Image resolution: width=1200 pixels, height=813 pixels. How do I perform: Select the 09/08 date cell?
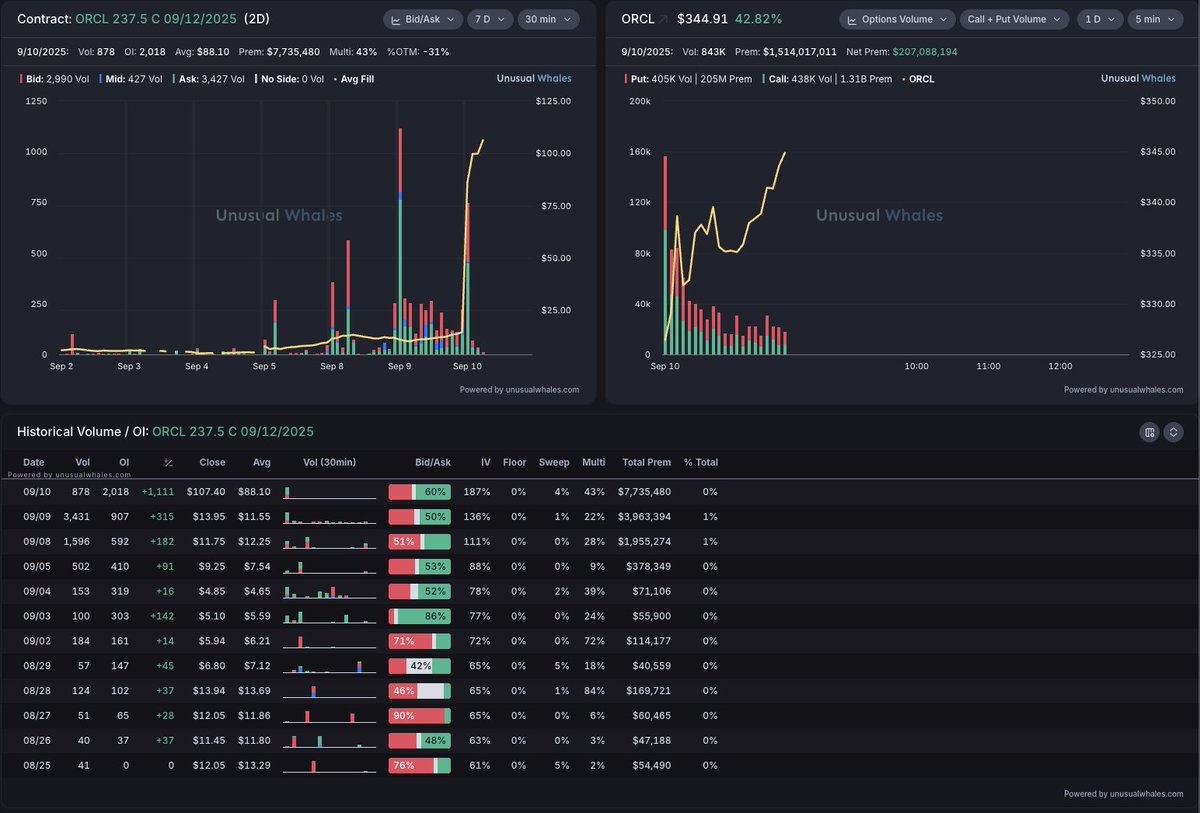click(34, 542)
